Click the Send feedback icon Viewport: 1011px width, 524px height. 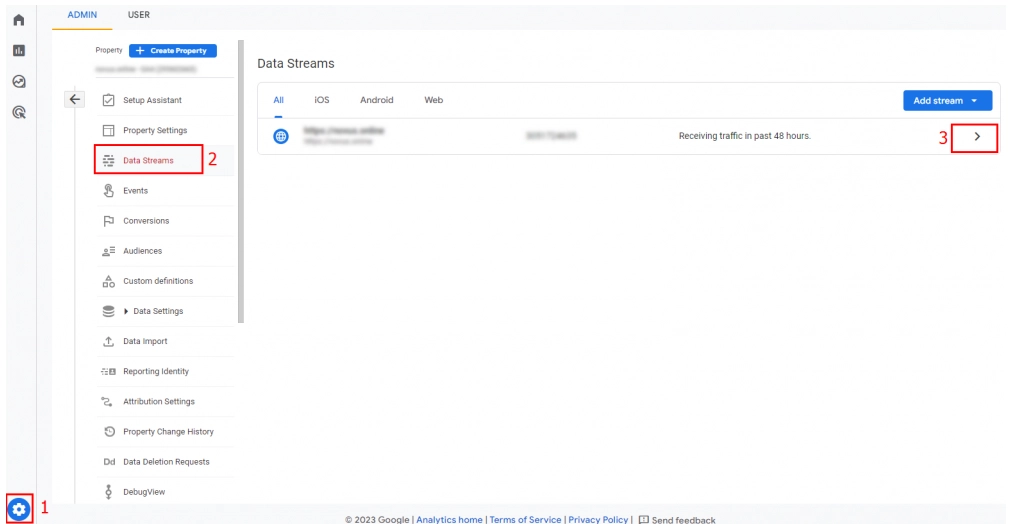coord(643,519)
